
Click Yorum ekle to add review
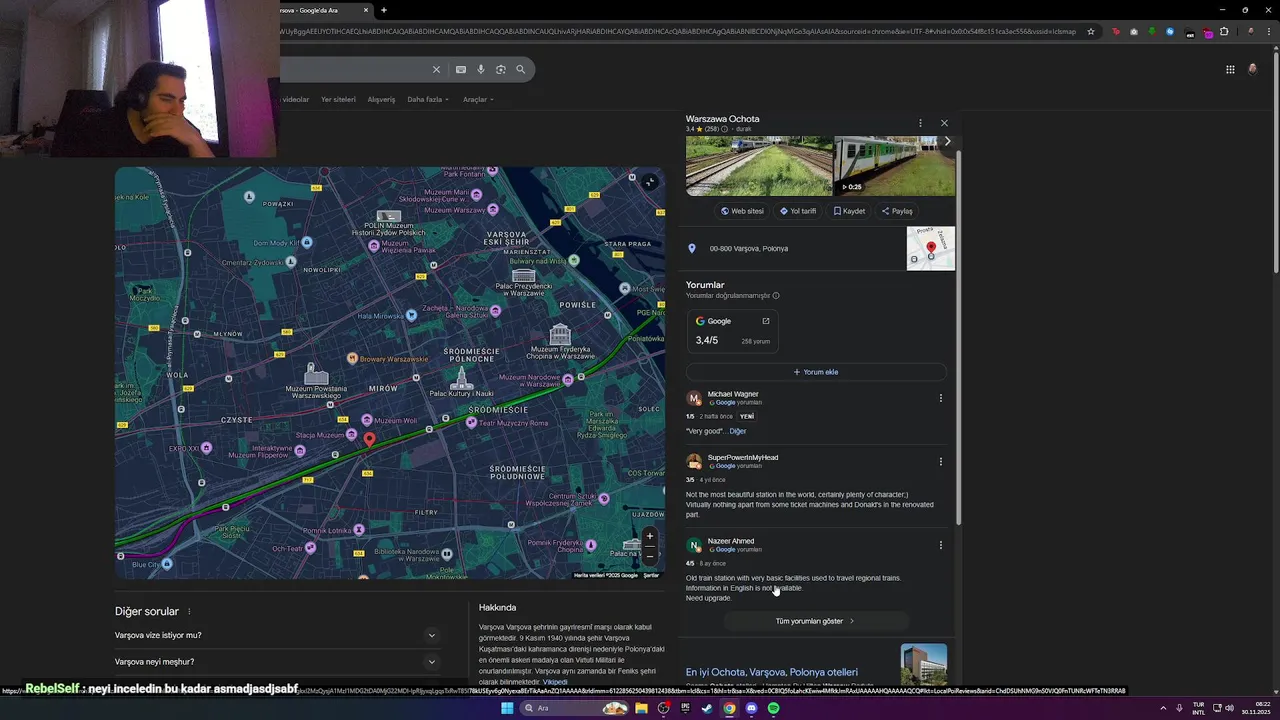pos(816,372)
